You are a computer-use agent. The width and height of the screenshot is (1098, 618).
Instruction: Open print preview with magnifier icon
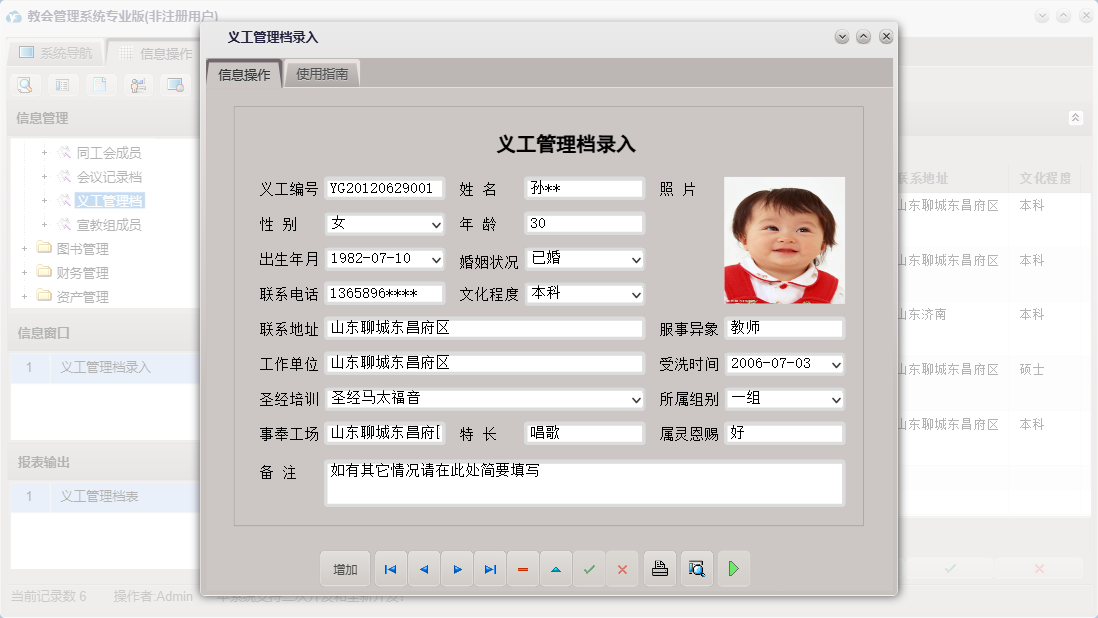[x=696, y=568]
